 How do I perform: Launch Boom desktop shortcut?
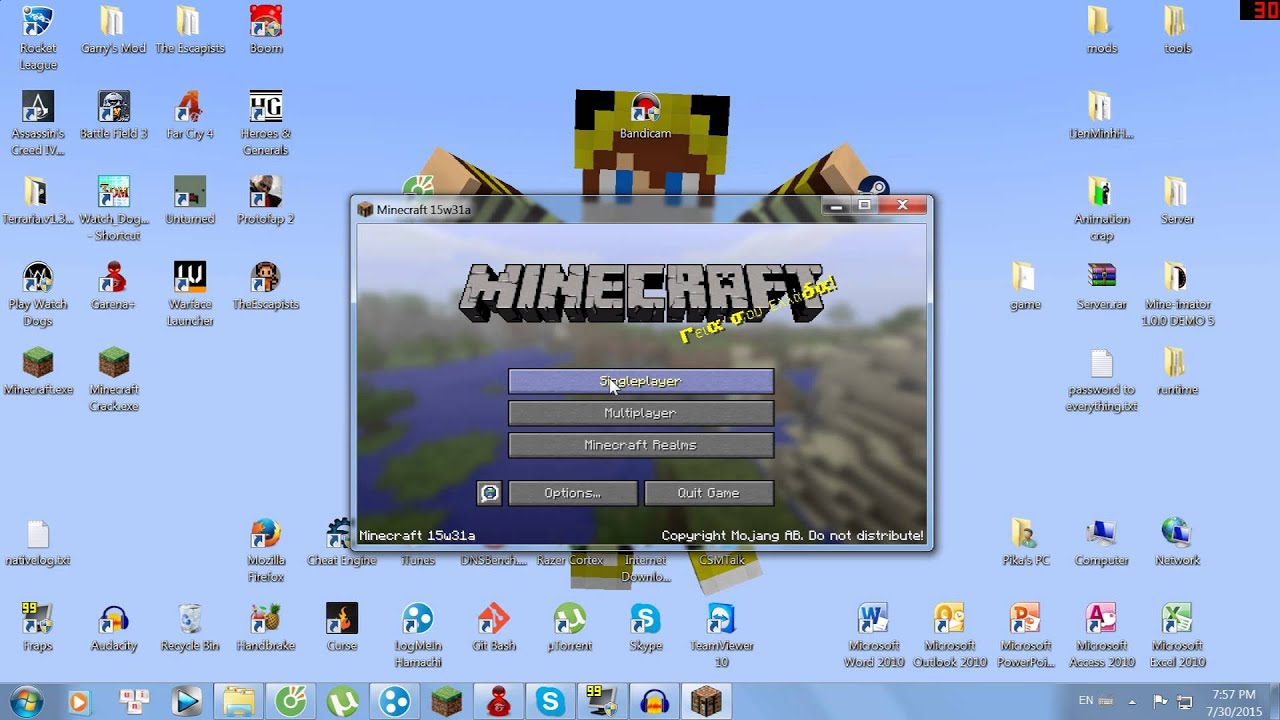[x=266, y=30]
